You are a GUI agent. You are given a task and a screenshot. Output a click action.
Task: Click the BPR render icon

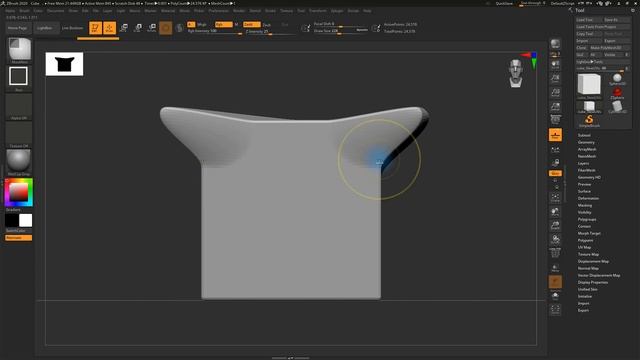(555, 43)
